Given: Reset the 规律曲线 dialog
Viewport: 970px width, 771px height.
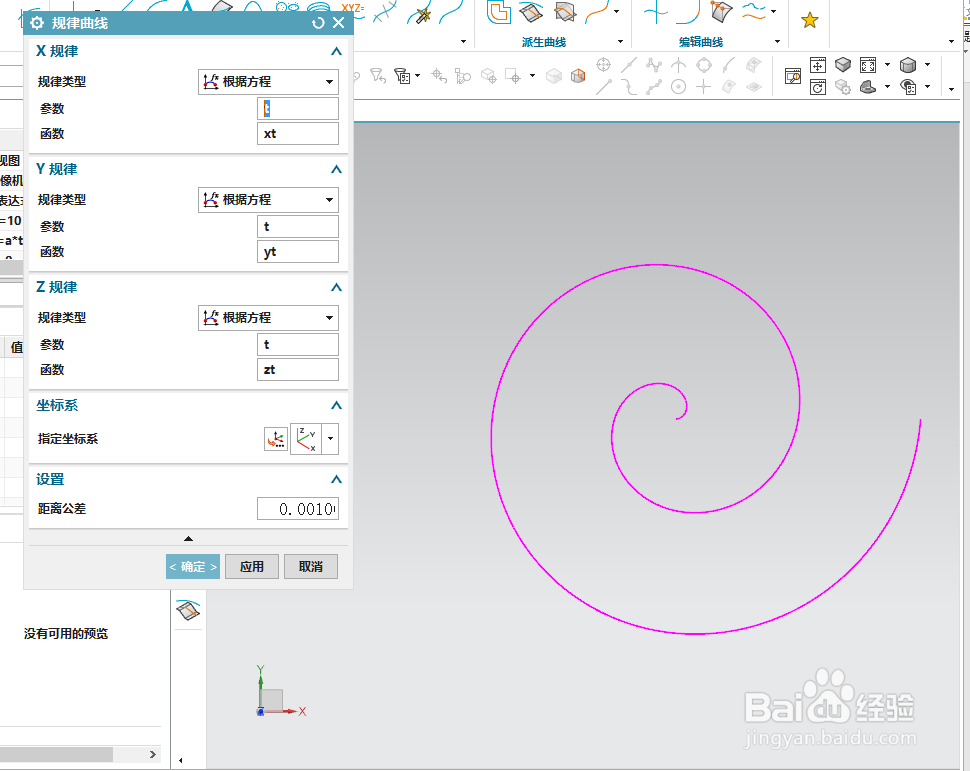Looking at the screenshot, I should [x=318, y=23].
